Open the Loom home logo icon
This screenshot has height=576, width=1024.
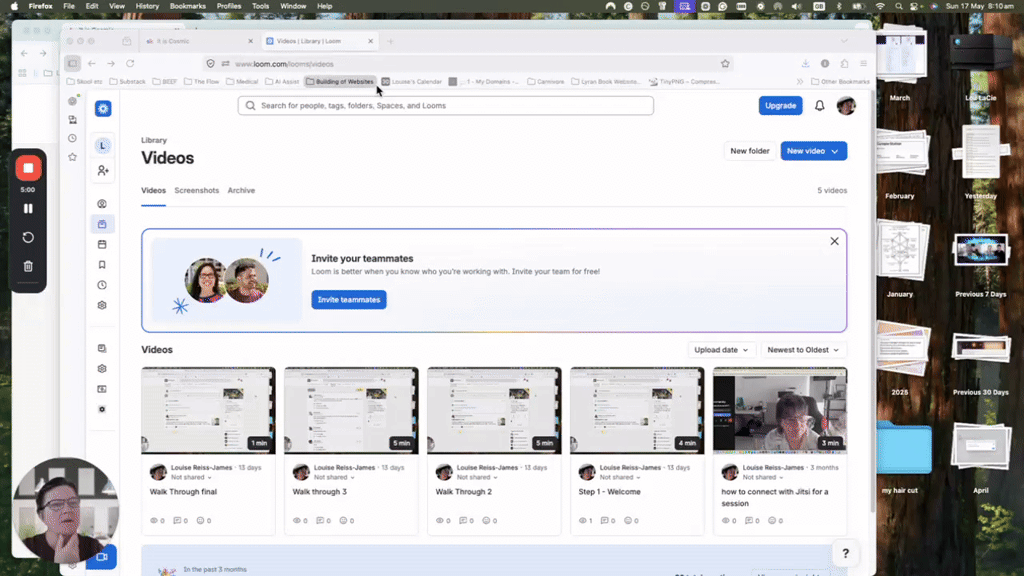[x=103, y=108]
